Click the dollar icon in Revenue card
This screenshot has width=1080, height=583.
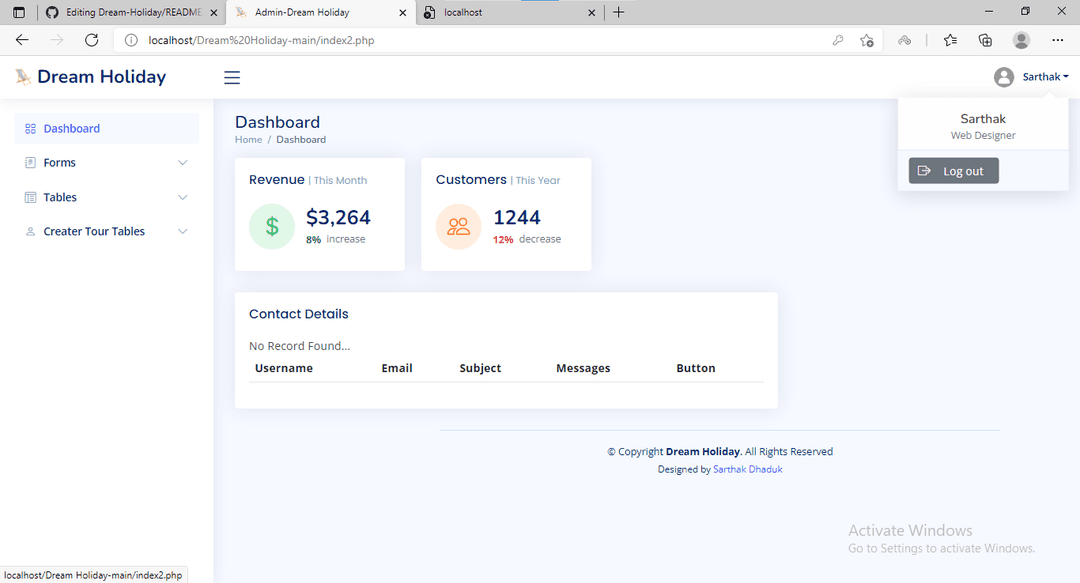271,226
